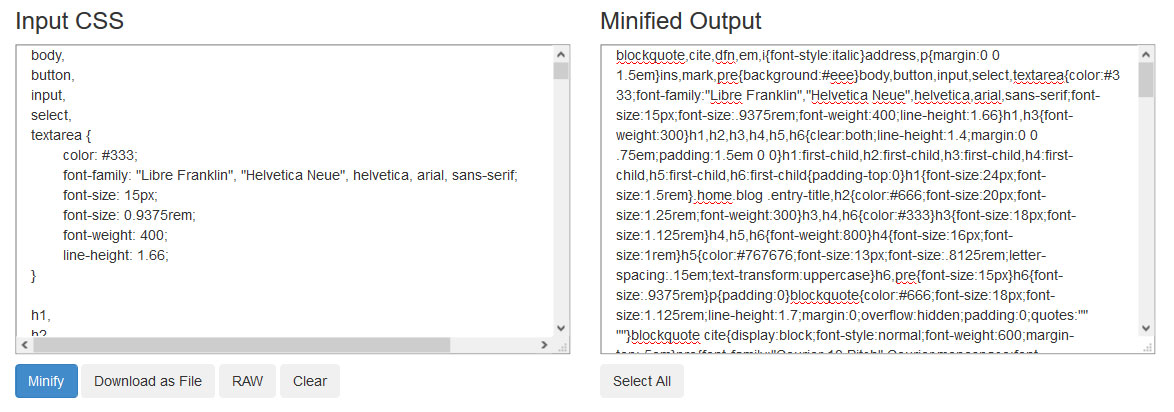The height and width of the screenshot is (412, 1174).
Task: Click the line-height: 1.66 line in input
Action: coord(116,255)
